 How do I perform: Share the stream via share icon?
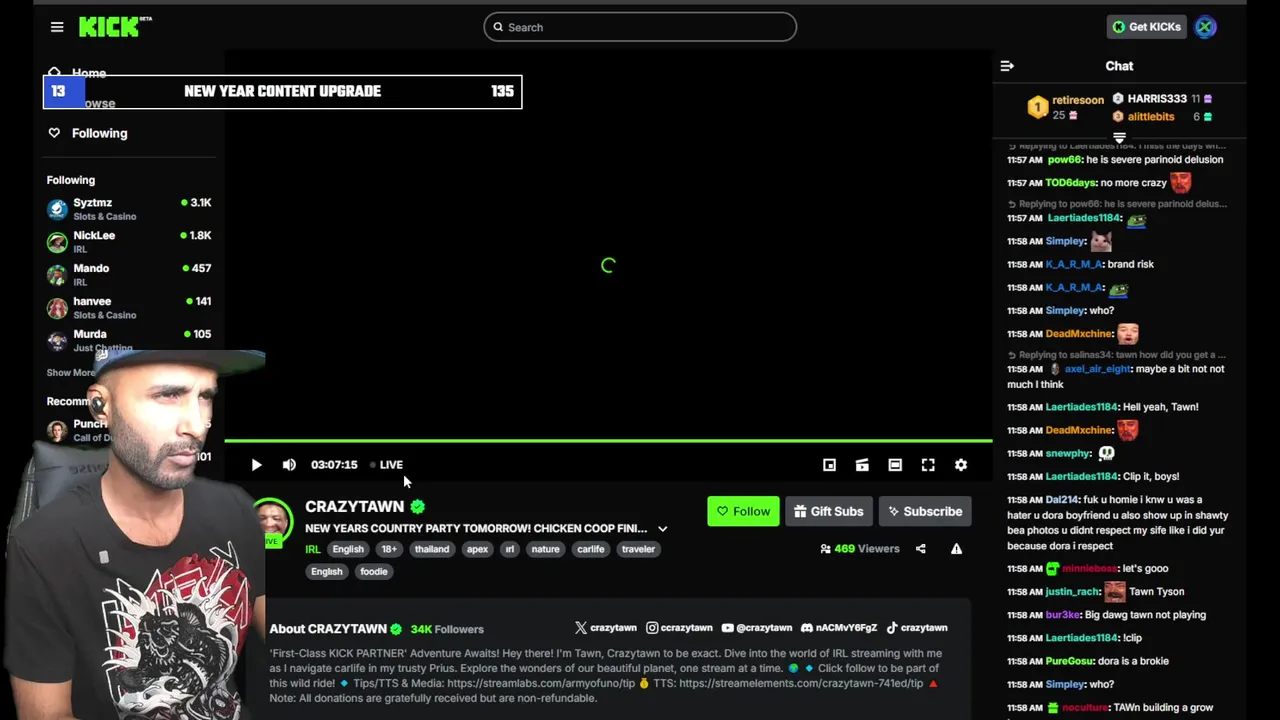(920, 549)
